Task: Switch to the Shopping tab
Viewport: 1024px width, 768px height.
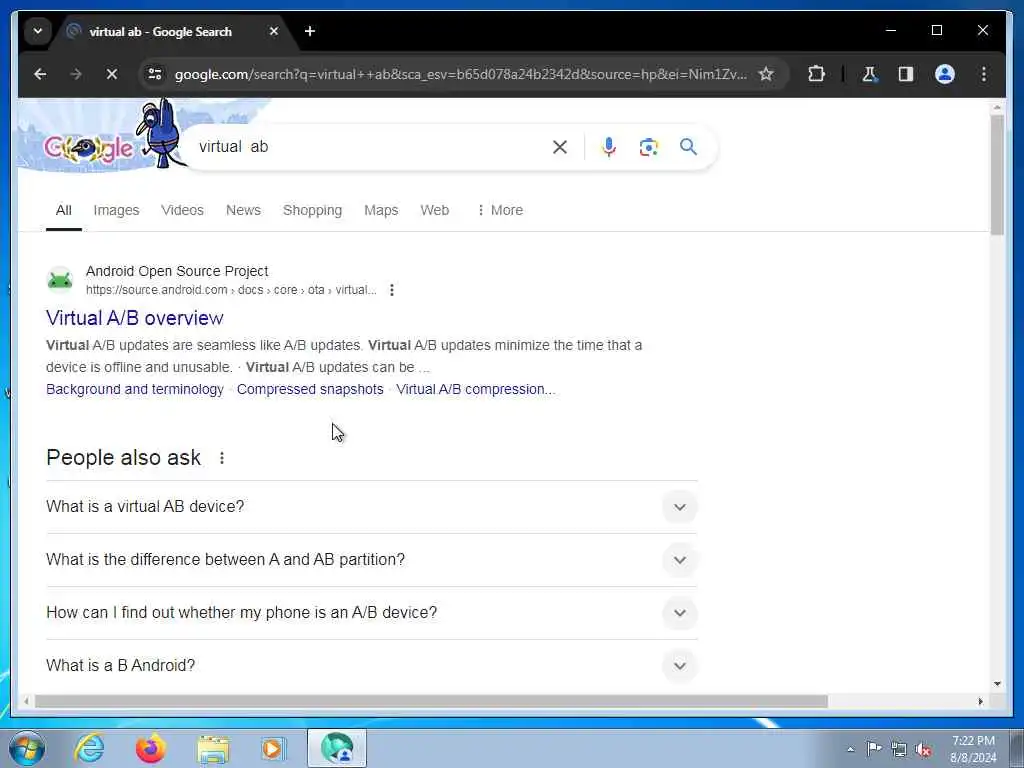Action: (312, 210)
